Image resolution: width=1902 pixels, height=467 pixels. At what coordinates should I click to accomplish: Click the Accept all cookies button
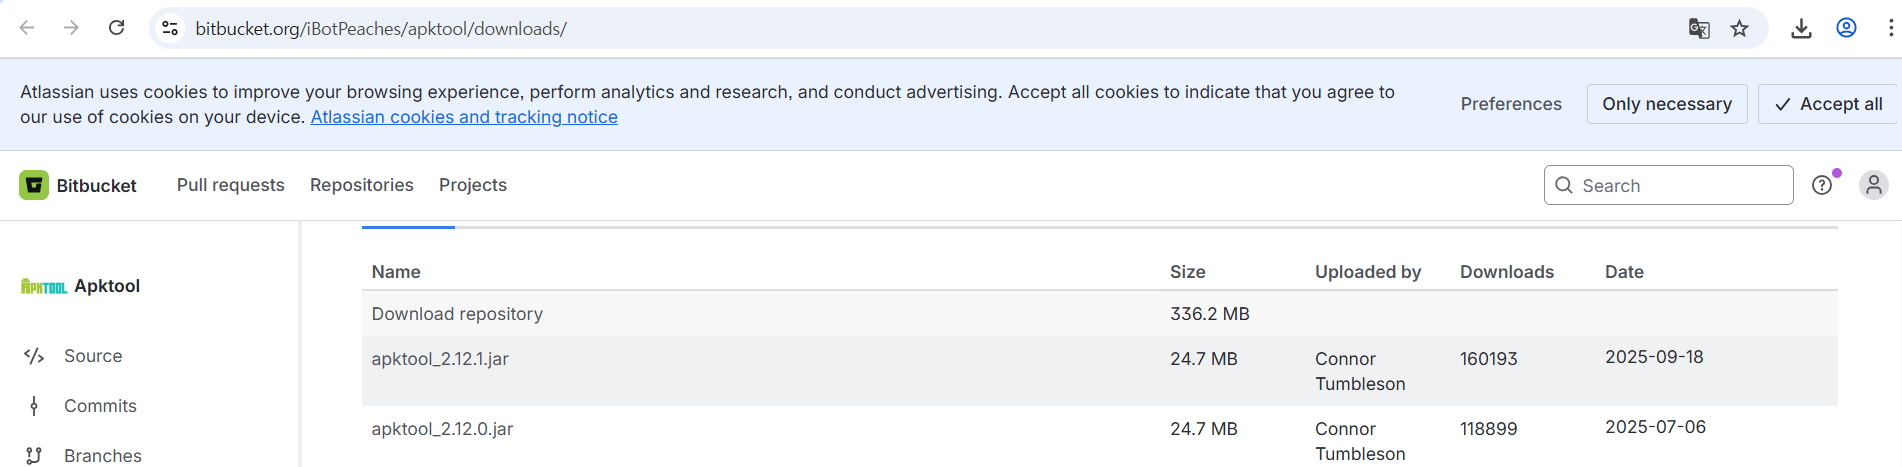point(1829,104)
